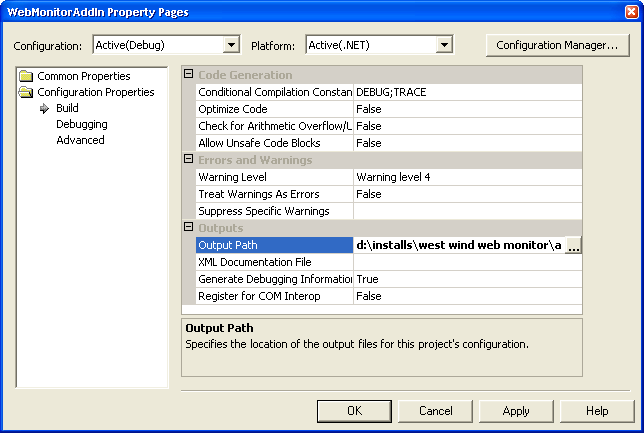Viewport: 644px width, 433px height.
Task: Open the Platform dropdown
Action: coord(445,45)
